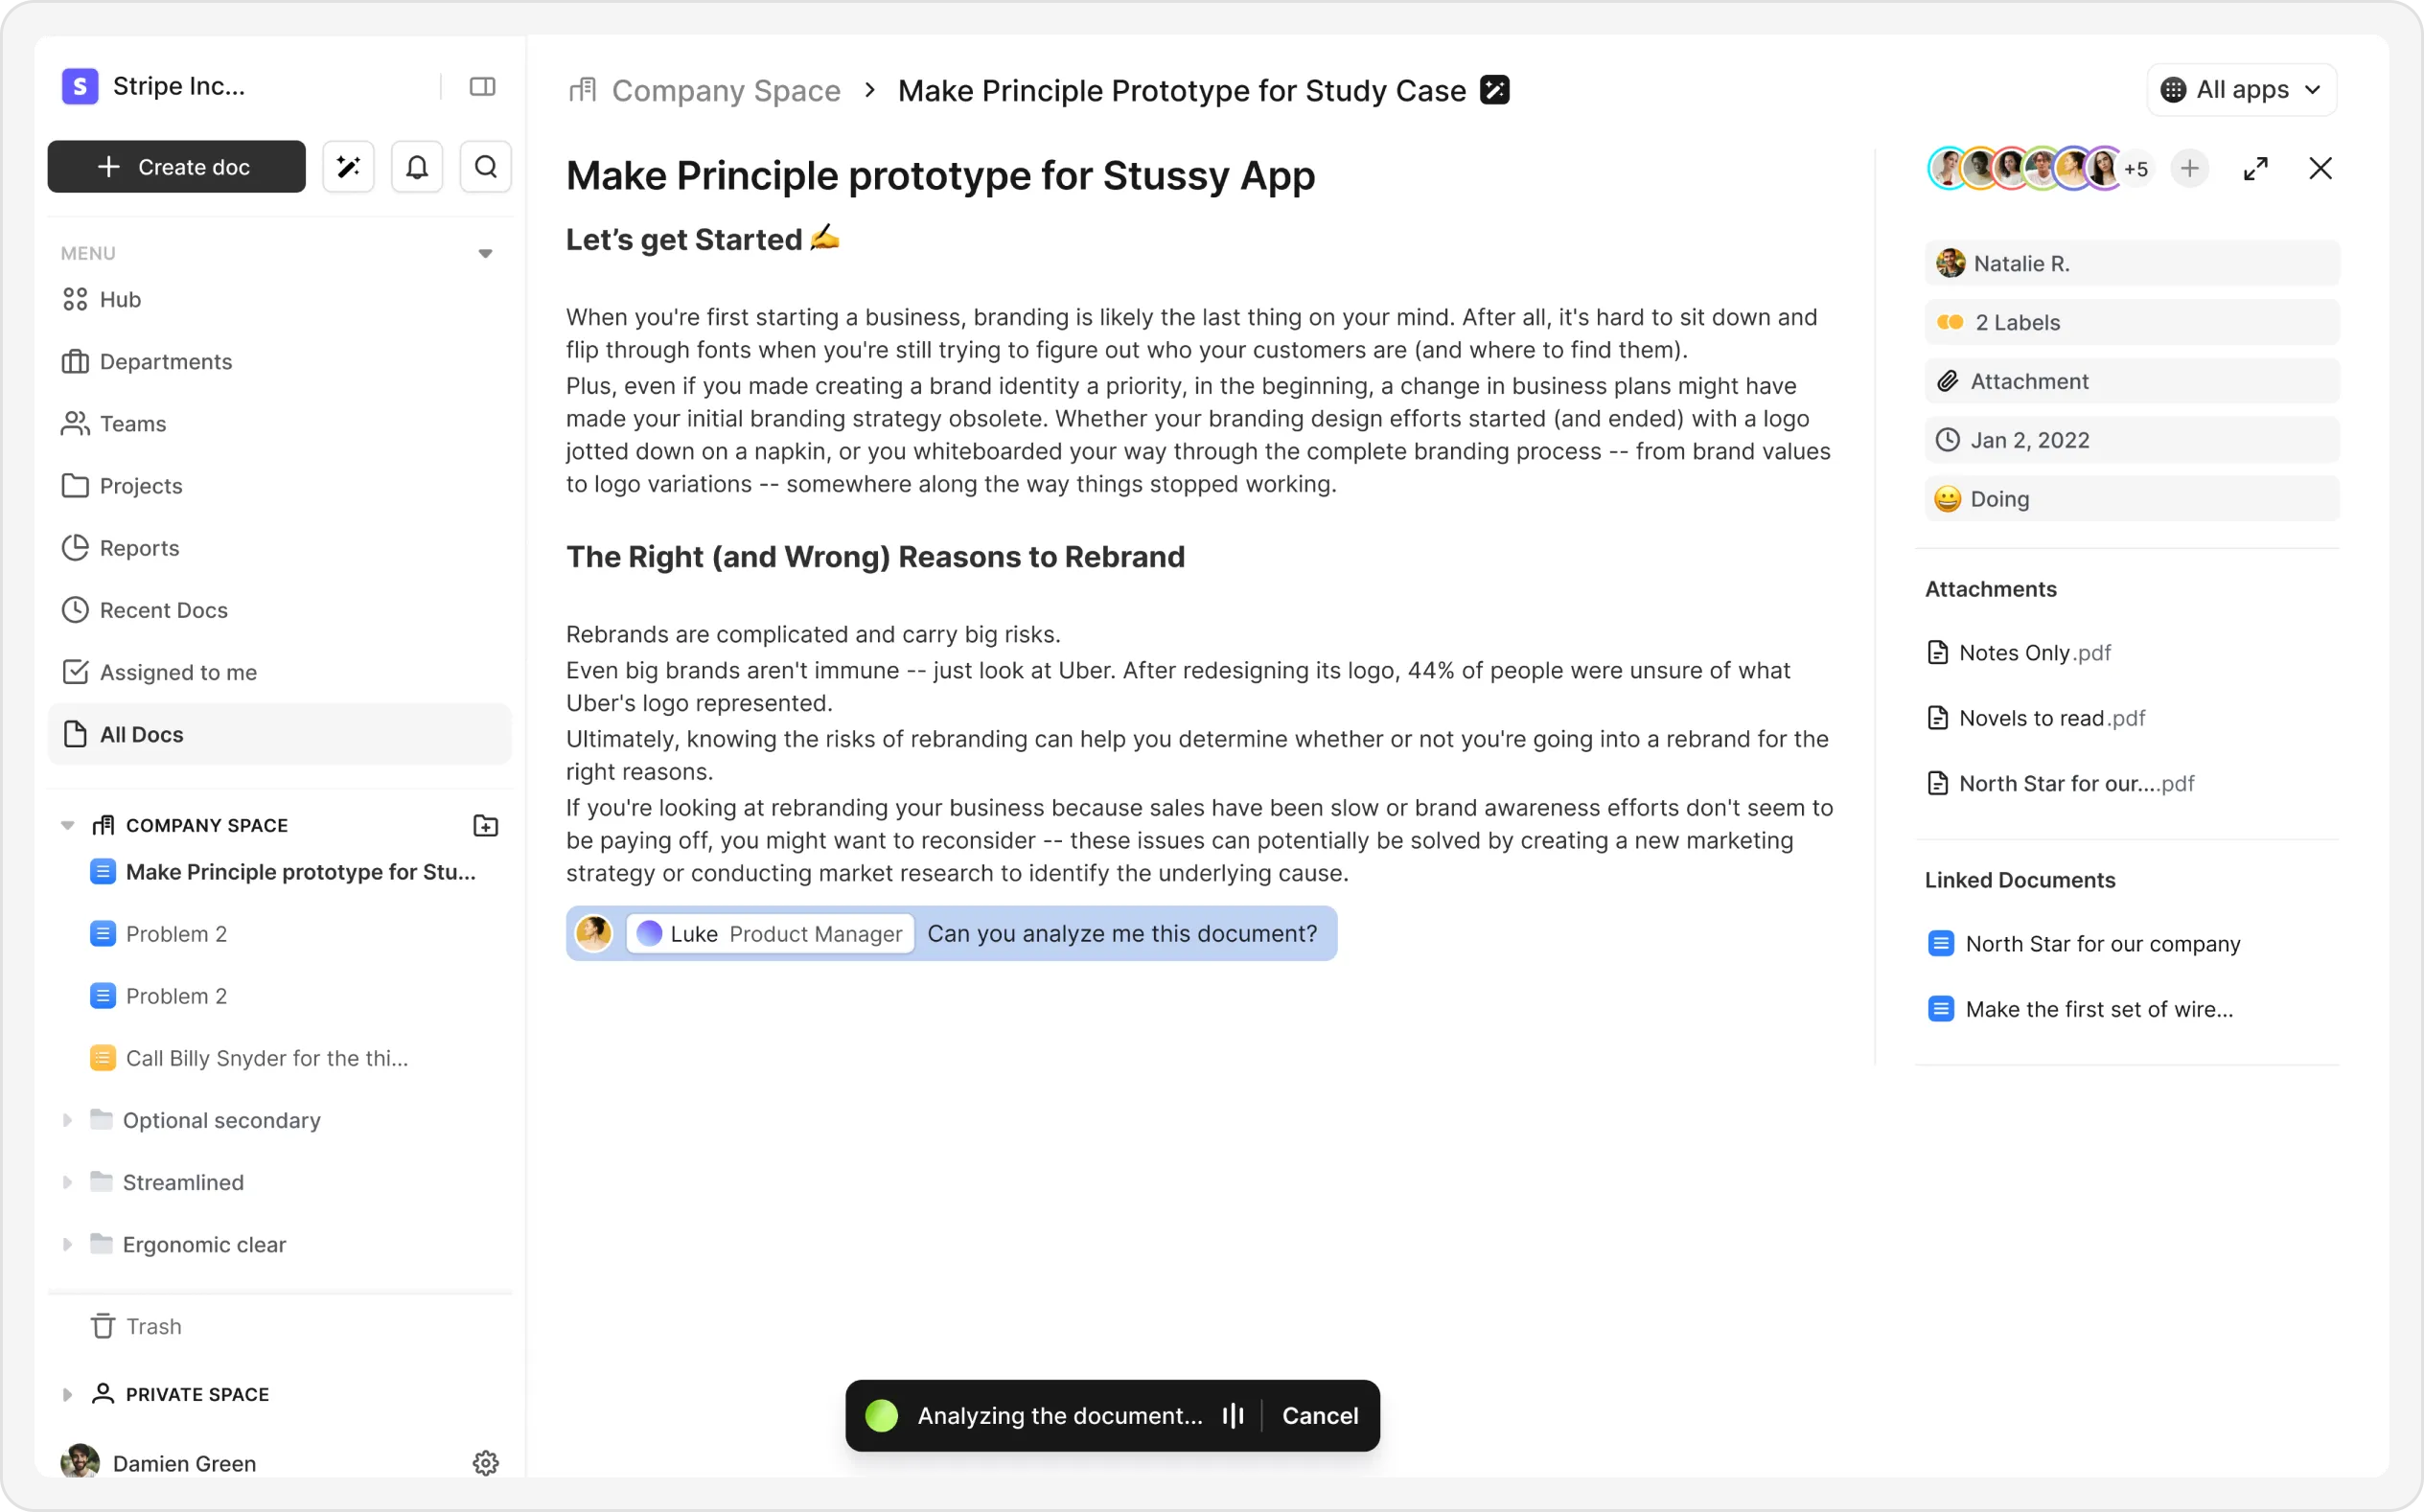Click edit icon beside breadcrumb title
The image size is (2424, 1512).
(x=1494, y=90)
